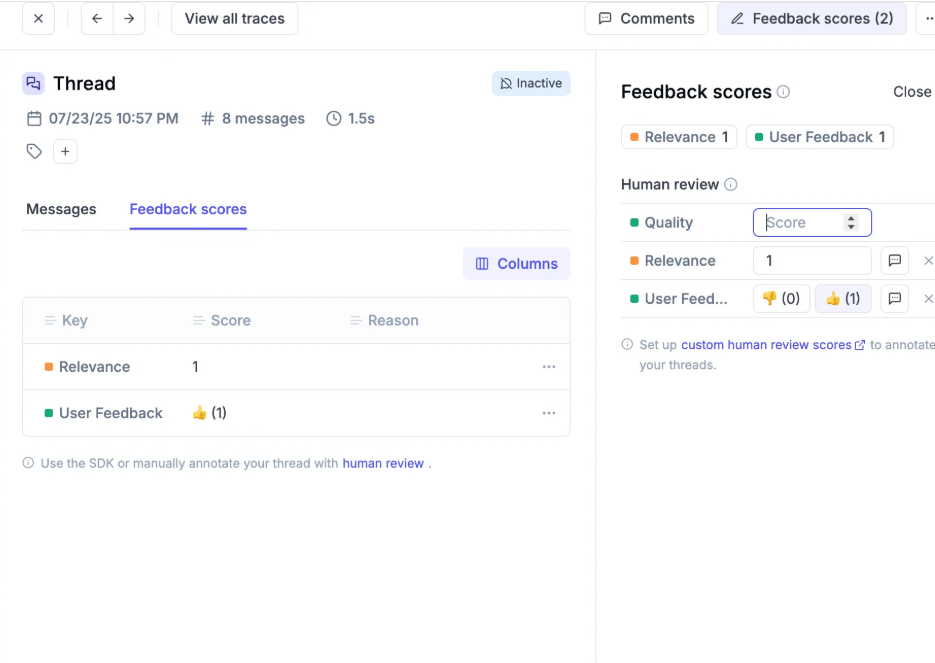The height and width of the screenshot is (663, 935).
Task: Select thumbs up (1) for User Feedback
Action: [843, 299]
